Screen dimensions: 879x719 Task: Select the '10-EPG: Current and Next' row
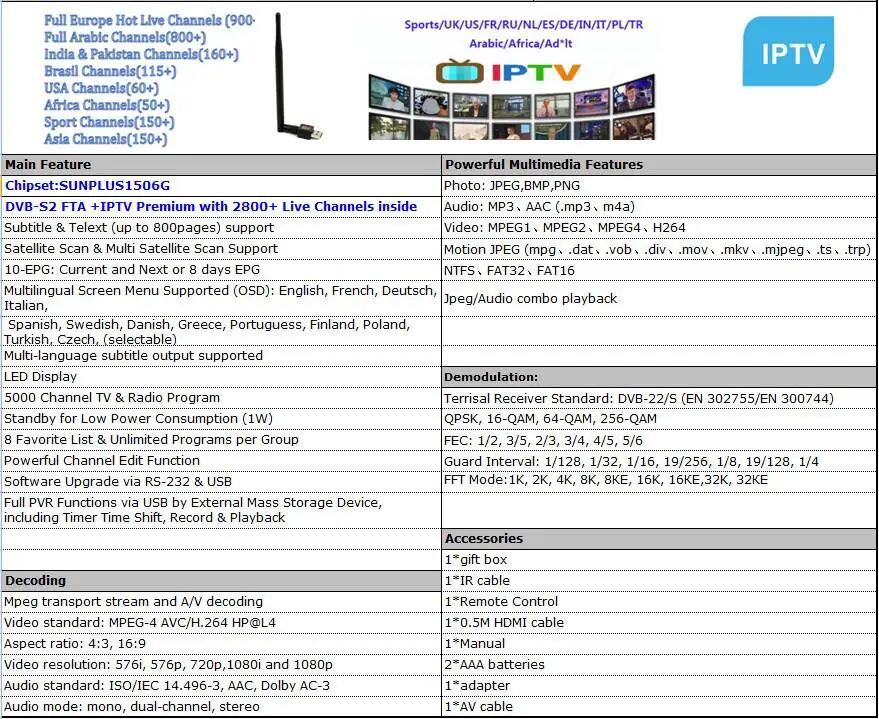[x=221, y=270]
